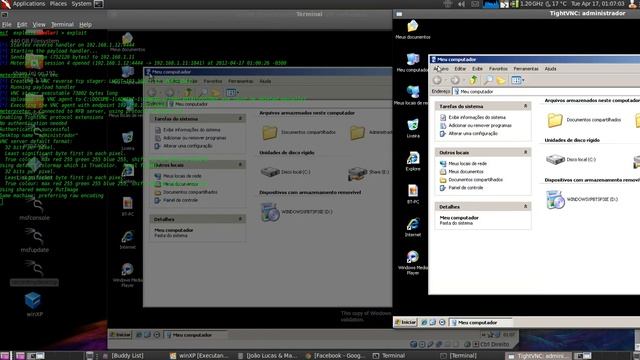
Task: Select the msfconsole desktop icon
Action: [x=35, y=208]
